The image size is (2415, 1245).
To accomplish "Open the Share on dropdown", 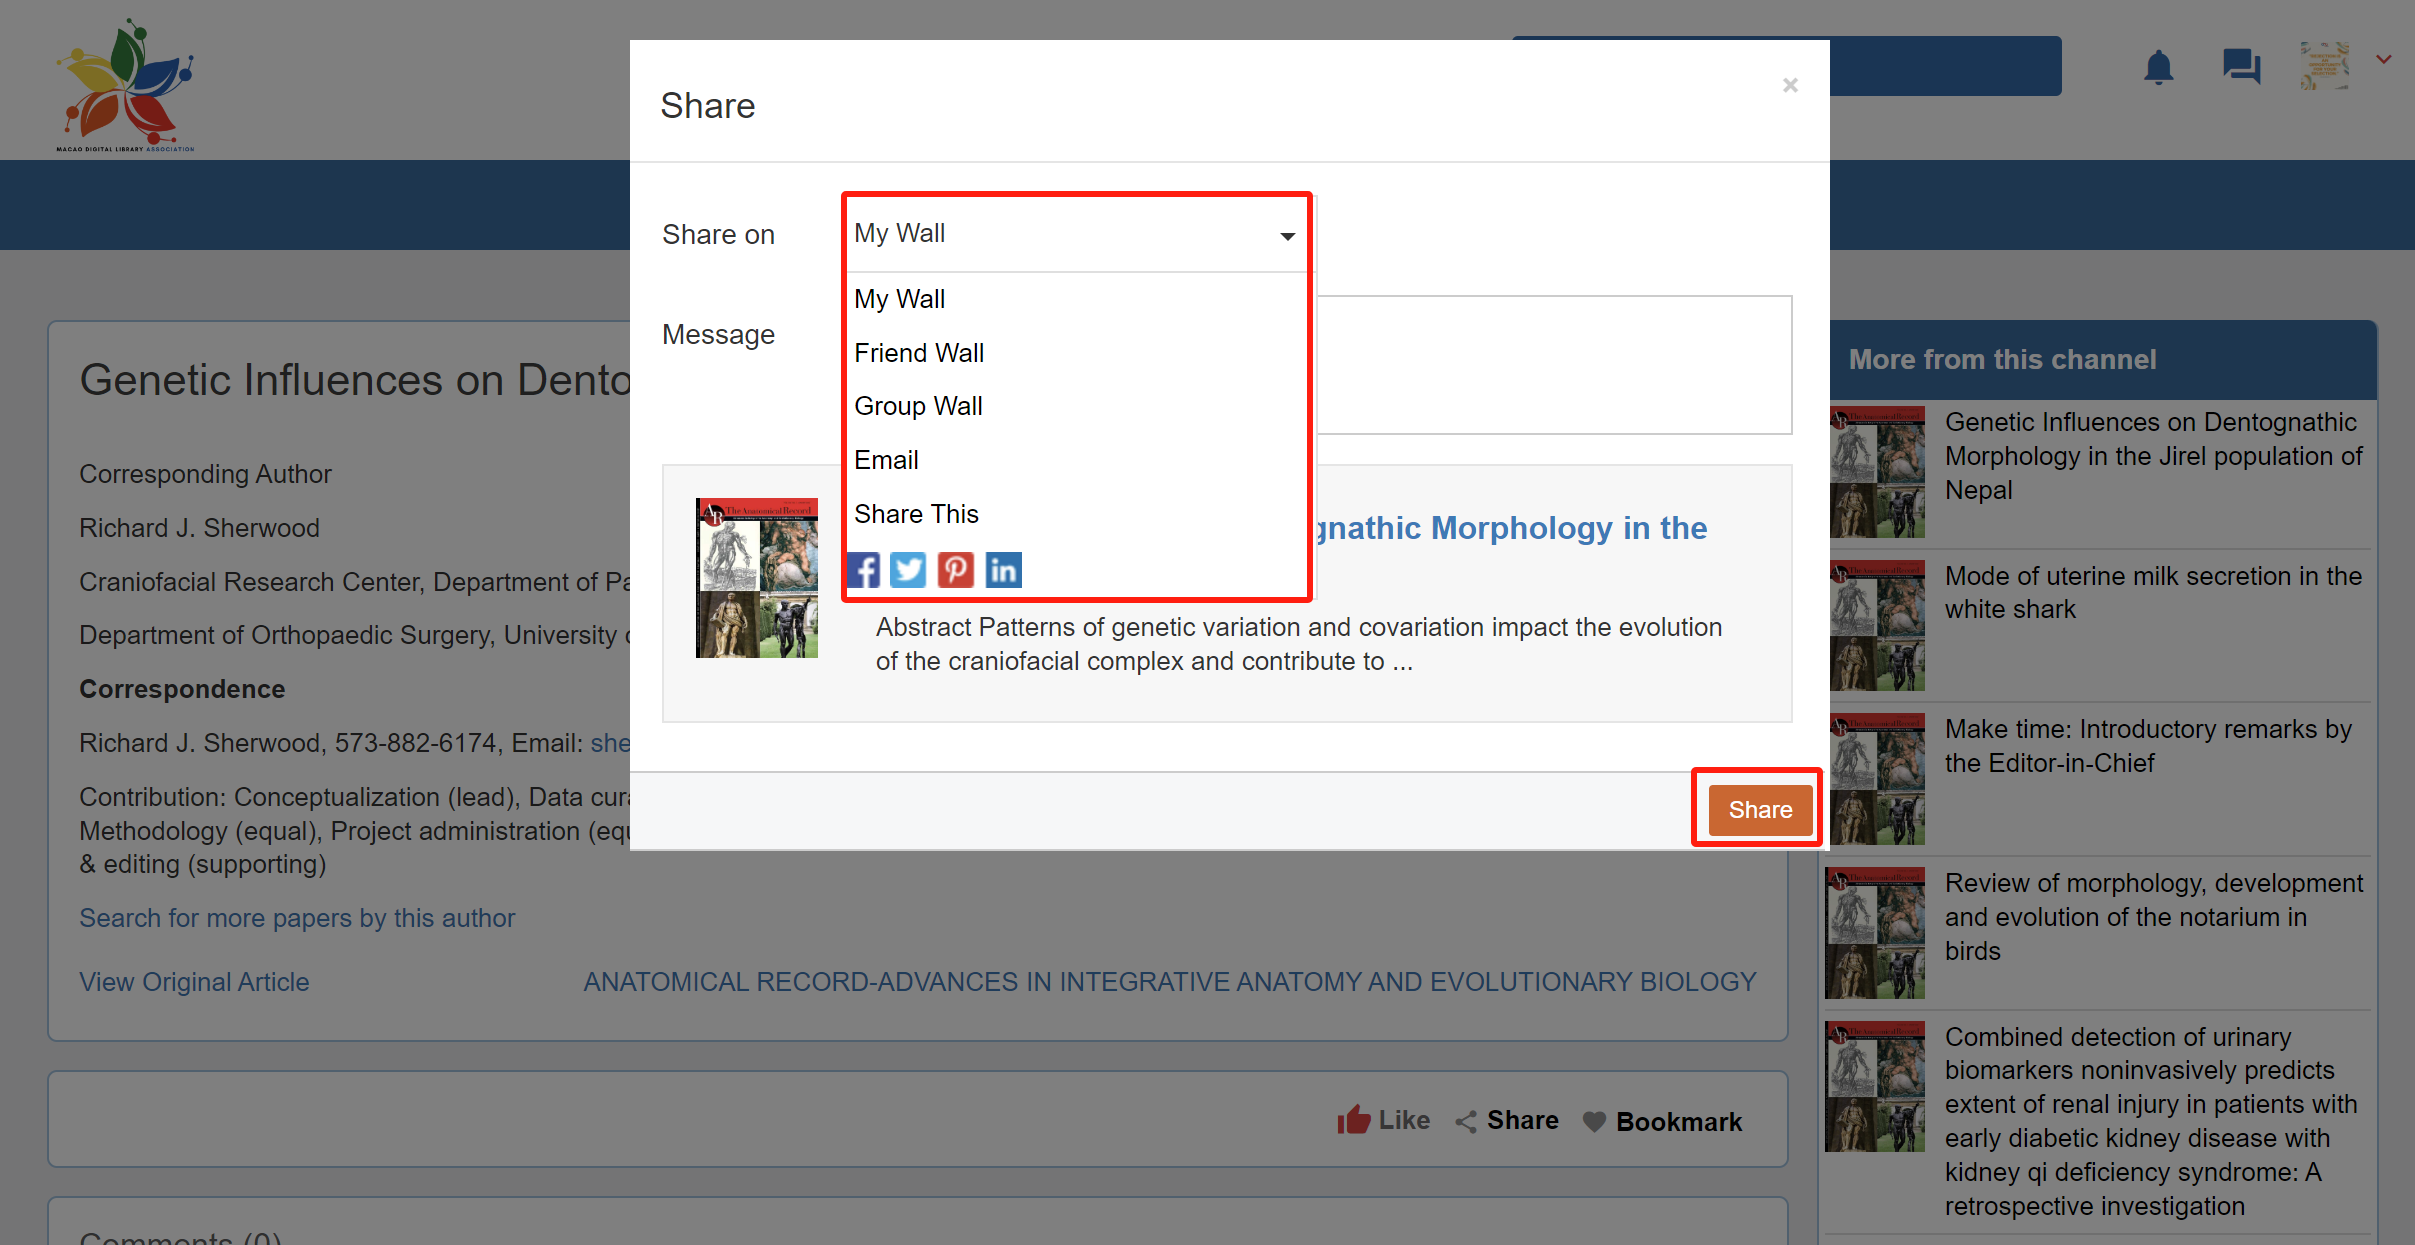I will coord(1076,234).
